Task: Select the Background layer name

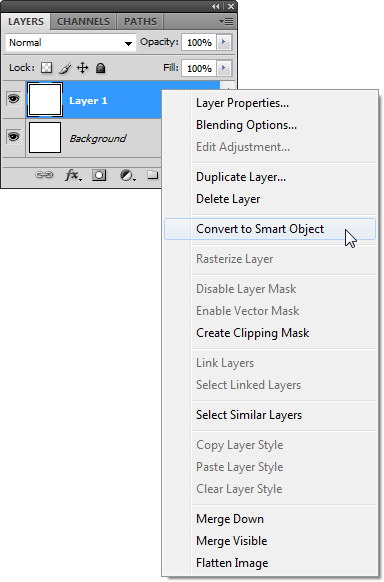Action: coord(98,138)
